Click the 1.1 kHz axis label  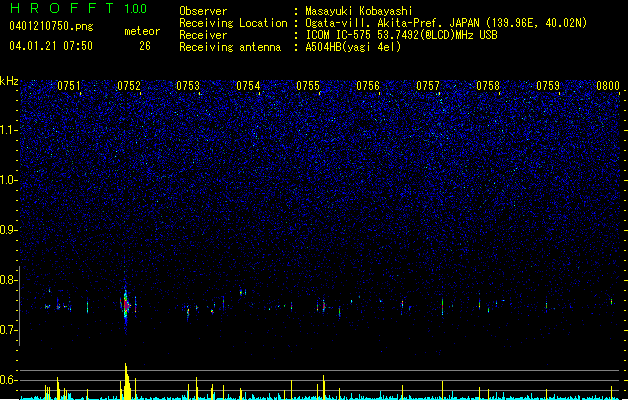(x=8, y=130)
